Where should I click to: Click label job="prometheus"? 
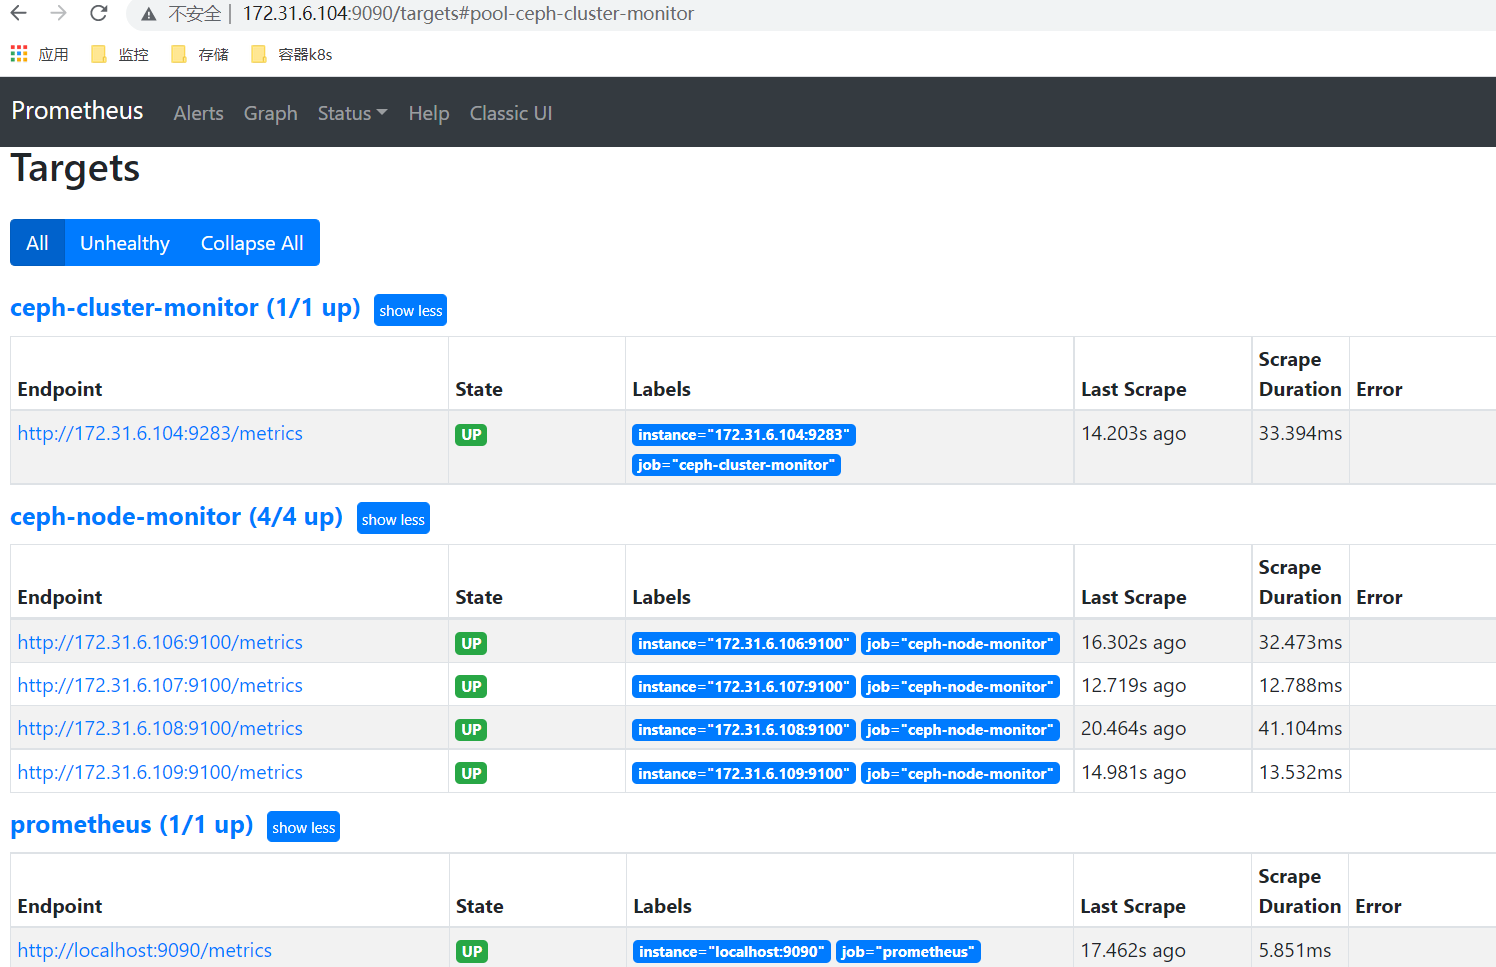click(x=908, y=952)
